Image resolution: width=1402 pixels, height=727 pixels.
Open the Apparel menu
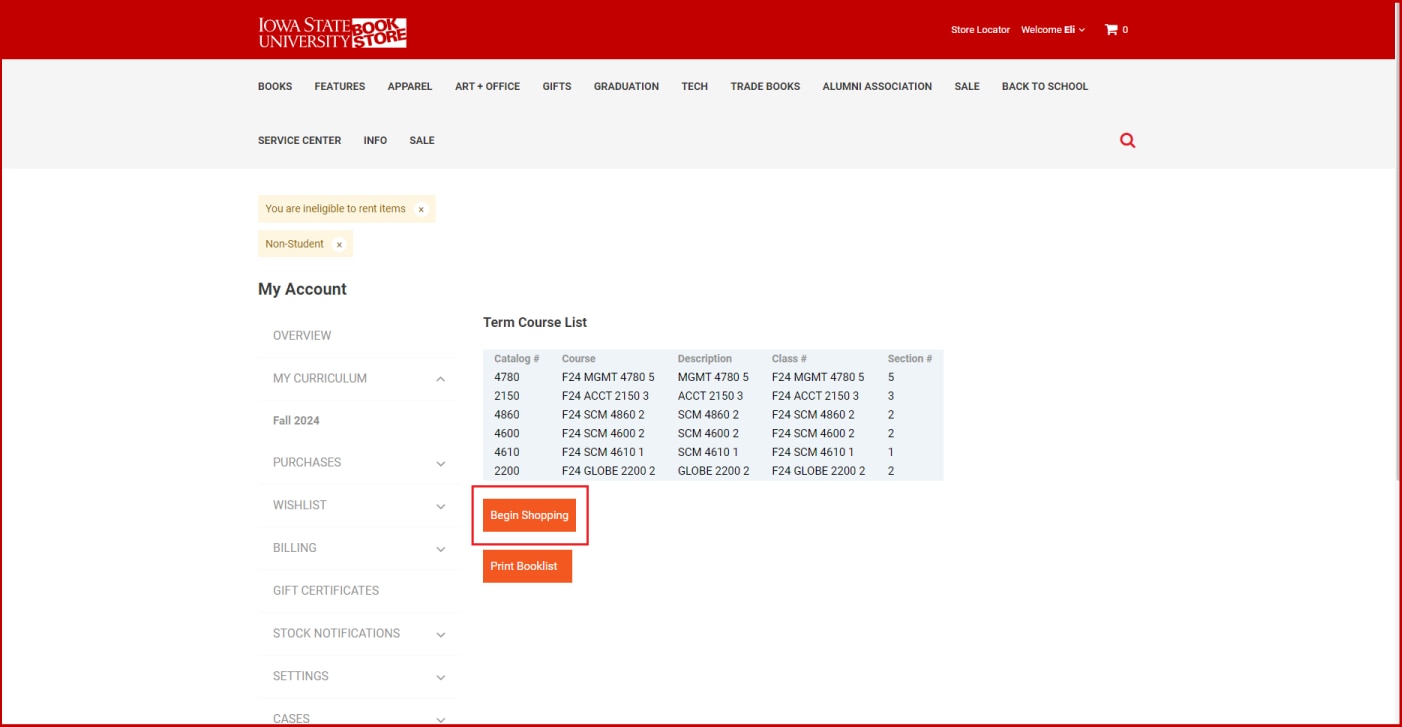point(410,86)
